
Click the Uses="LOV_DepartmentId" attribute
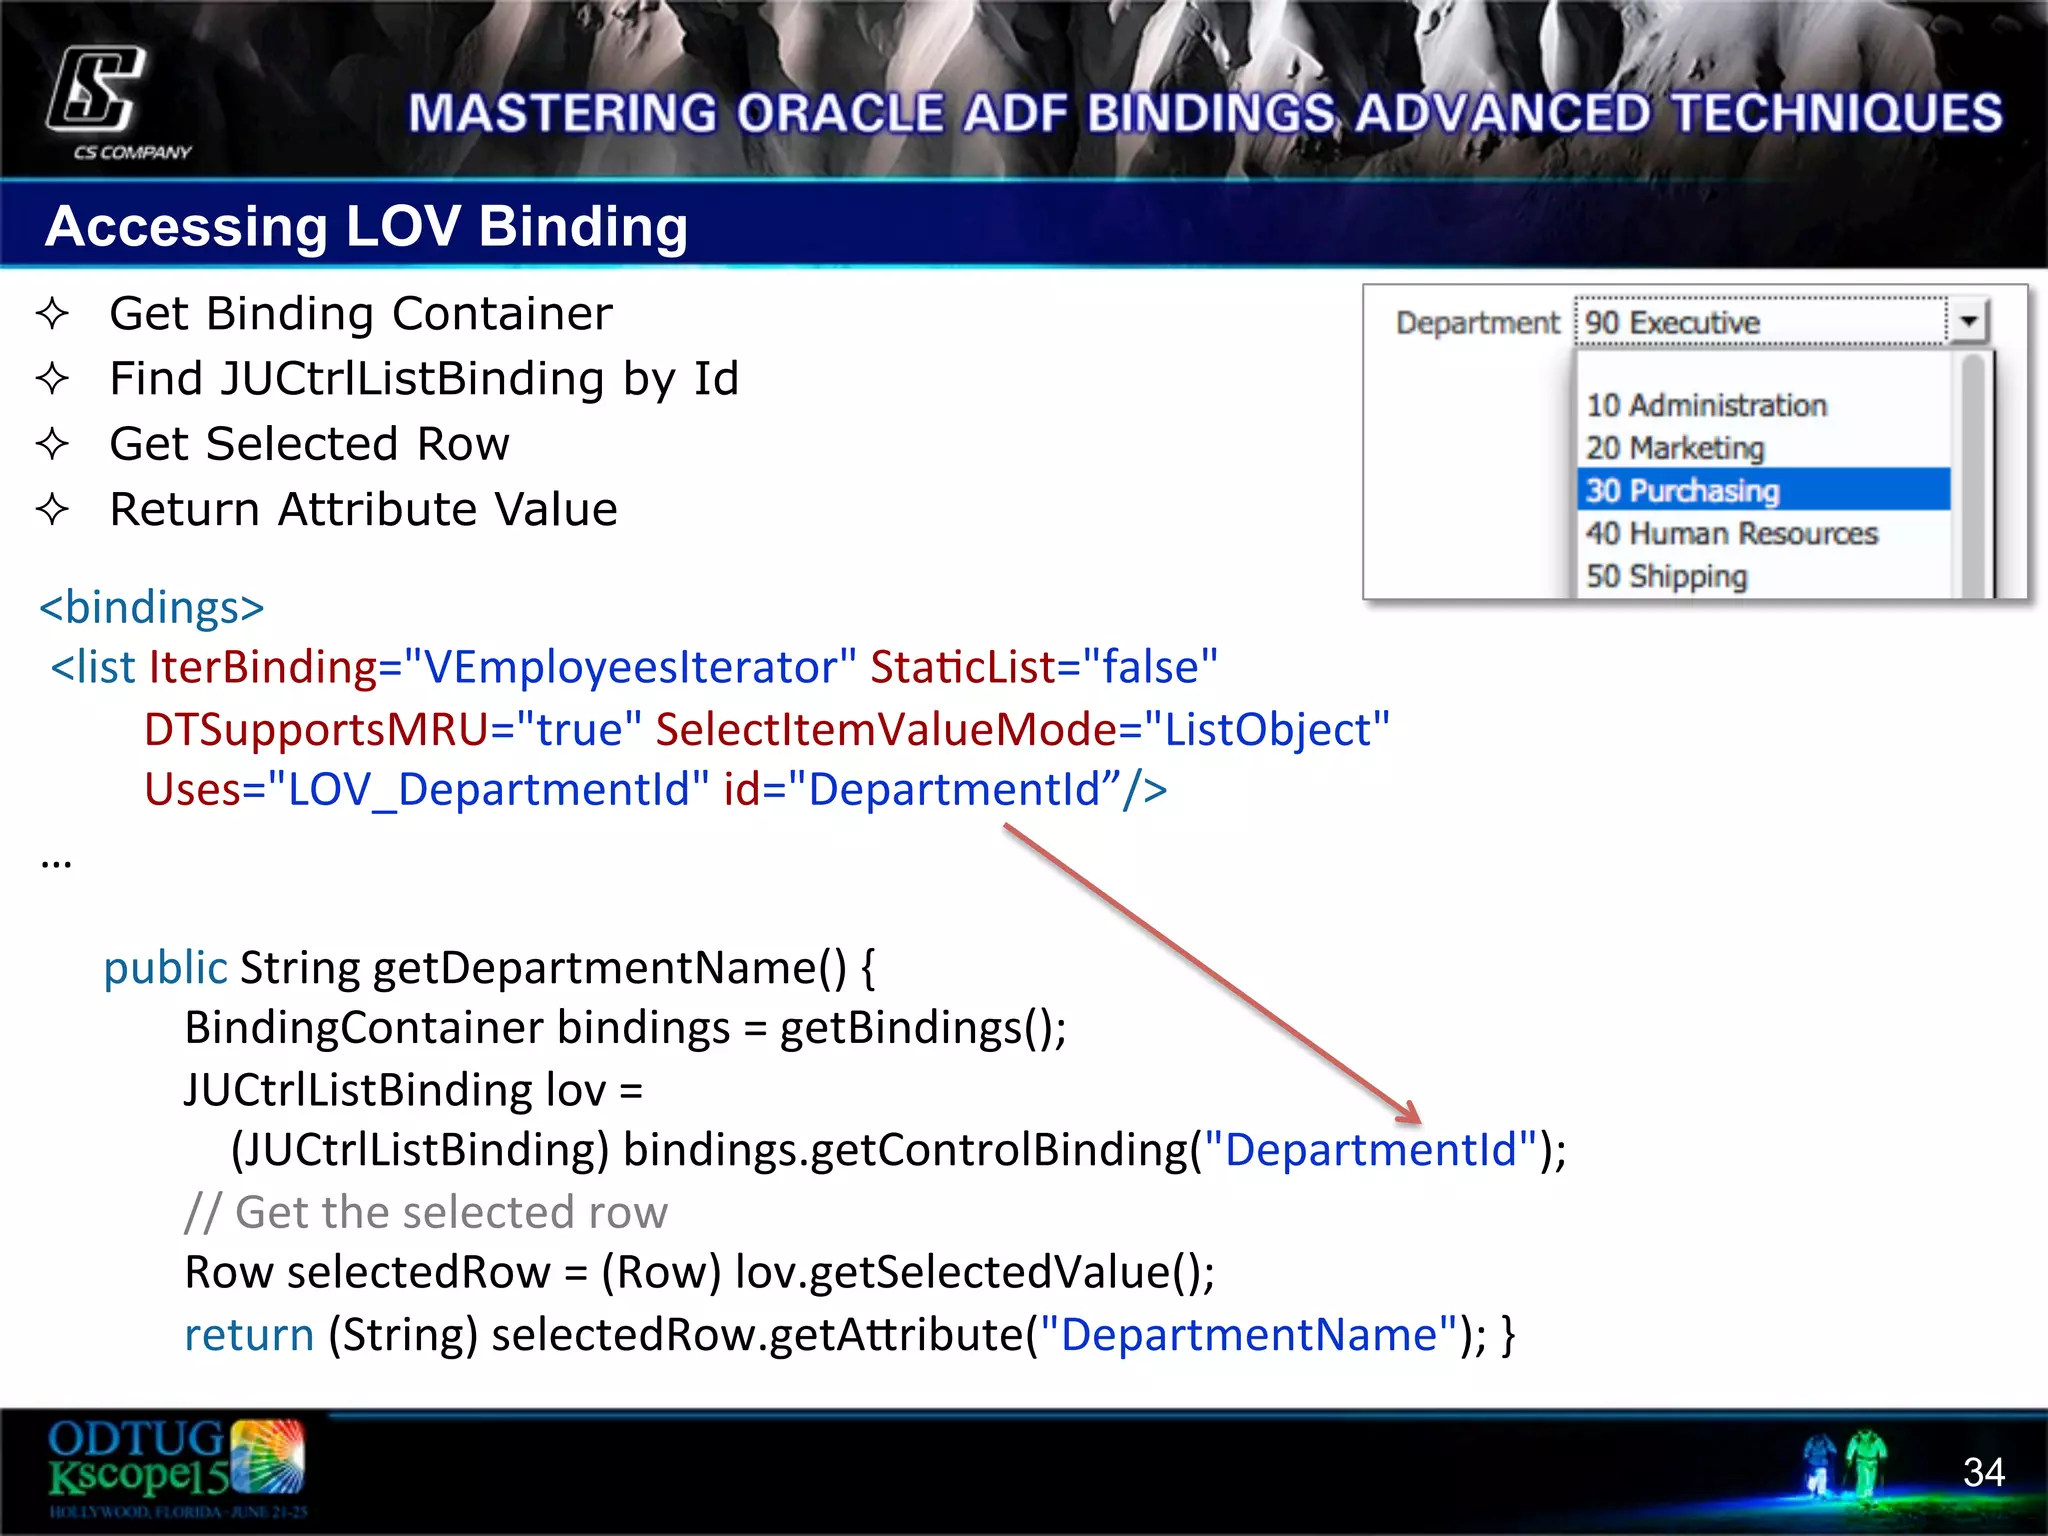pos(427,789)
